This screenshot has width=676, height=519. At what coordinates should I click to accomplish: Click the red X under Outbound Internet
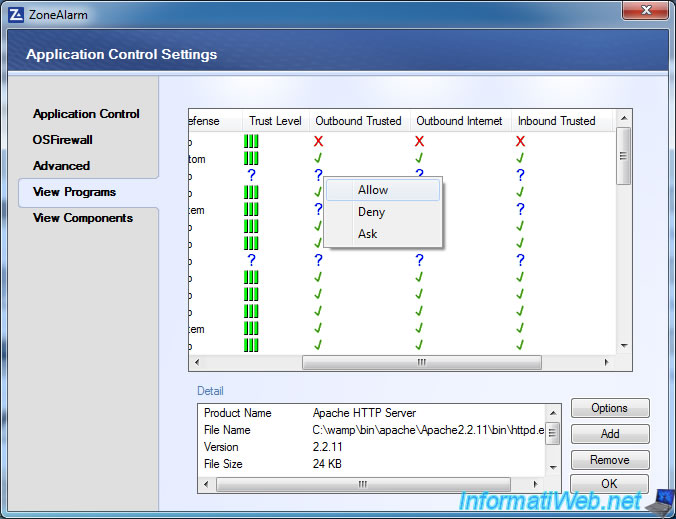419,141
